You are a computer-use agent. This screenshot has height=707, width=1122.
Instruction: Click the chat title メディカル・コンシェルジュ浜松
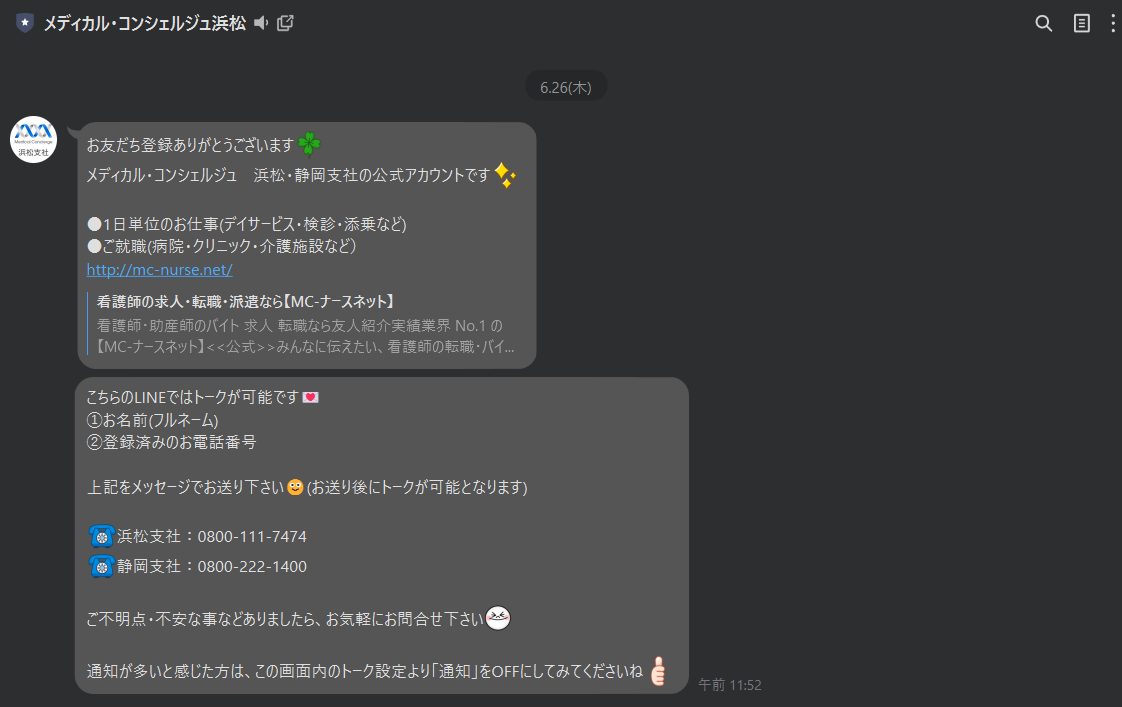tap(145, 24)
